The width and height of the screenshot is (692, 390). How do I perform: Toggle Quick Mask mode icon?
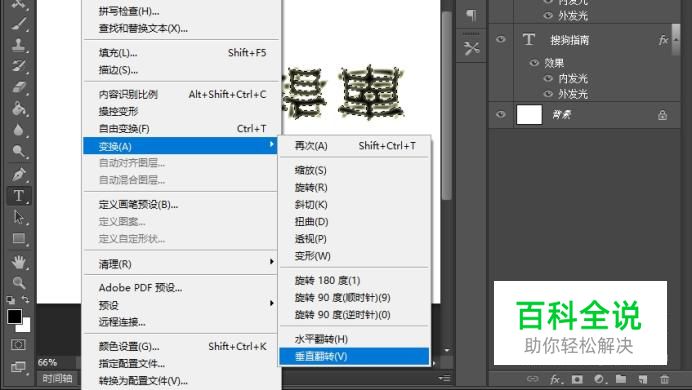click(x=18, y=345)
